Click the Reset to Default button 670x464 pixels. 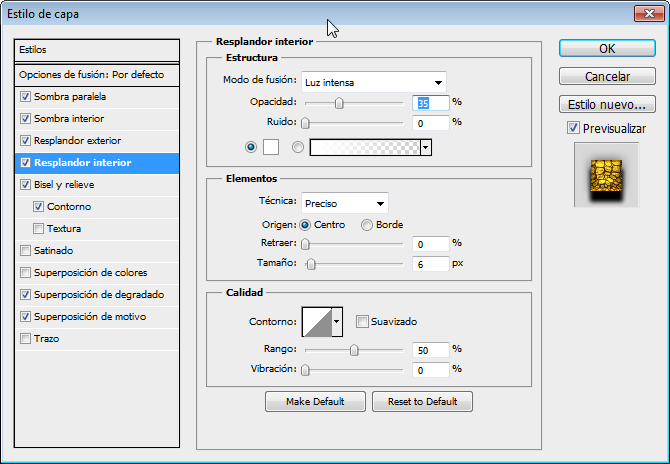[x=422, y=402]
